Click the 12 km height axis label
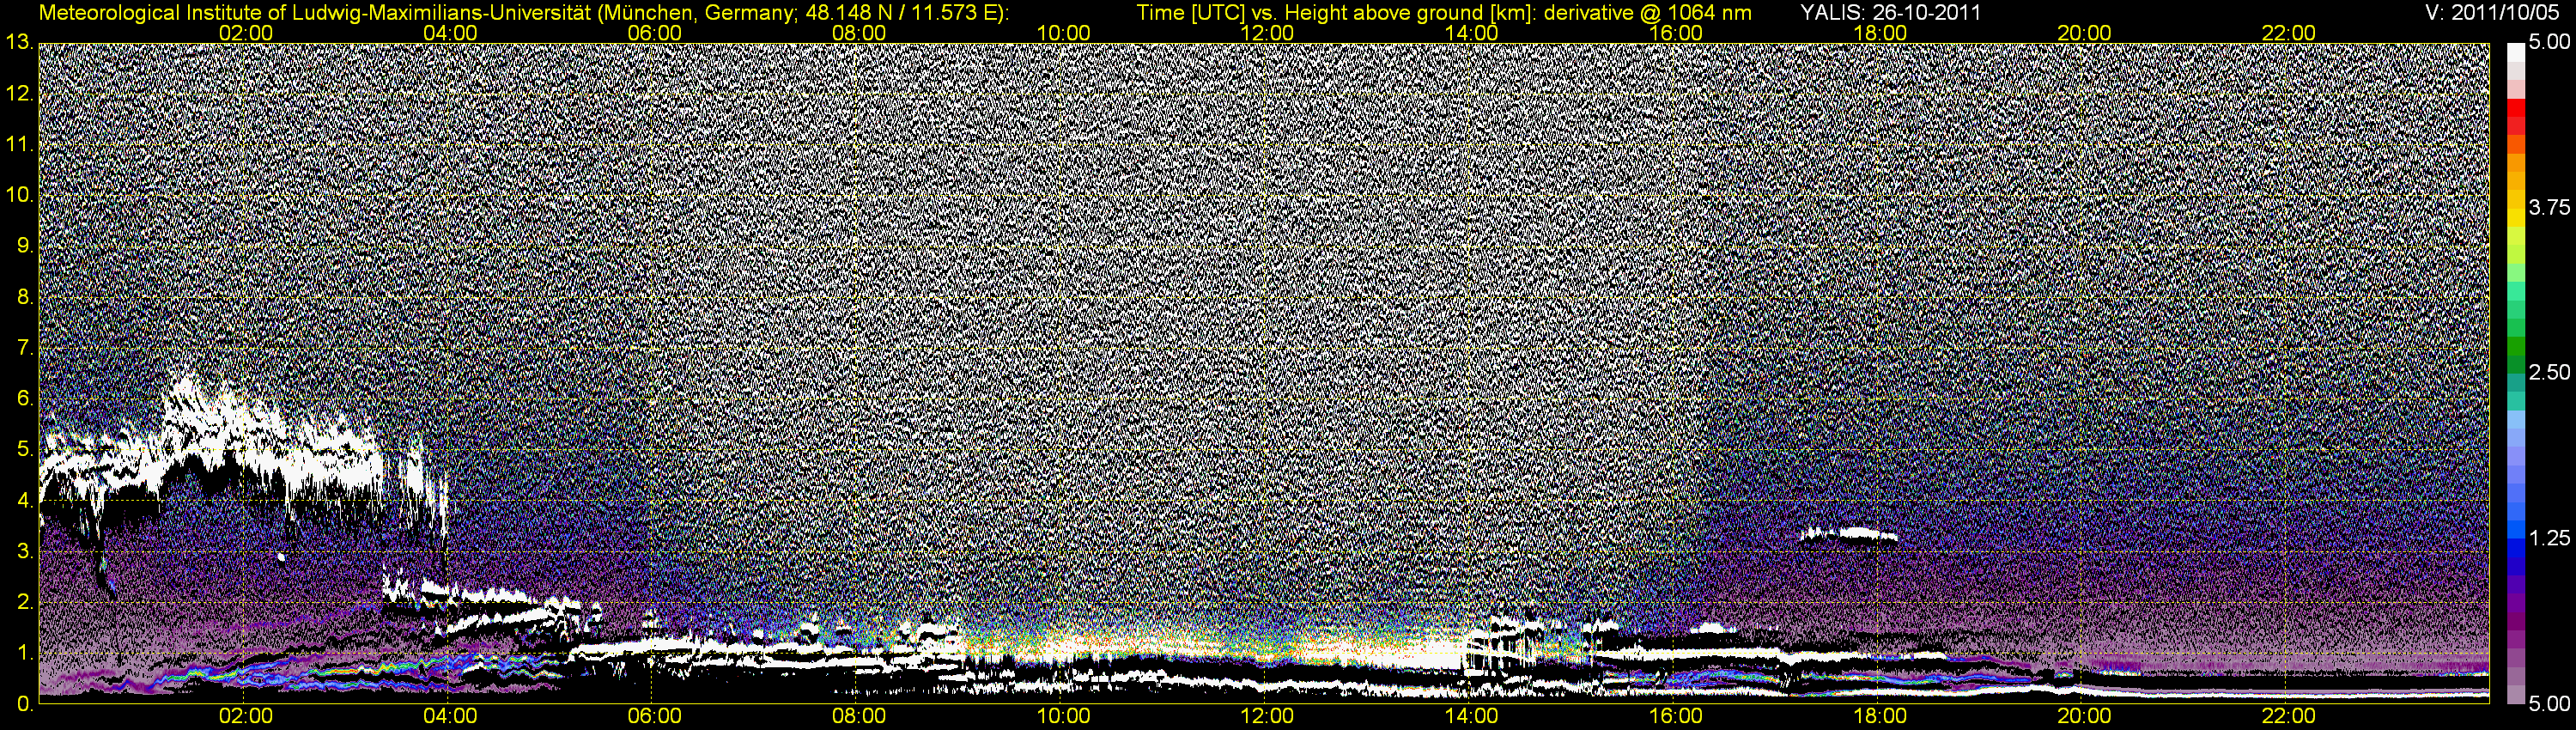Screen dimensions: 2576x730 19,94
